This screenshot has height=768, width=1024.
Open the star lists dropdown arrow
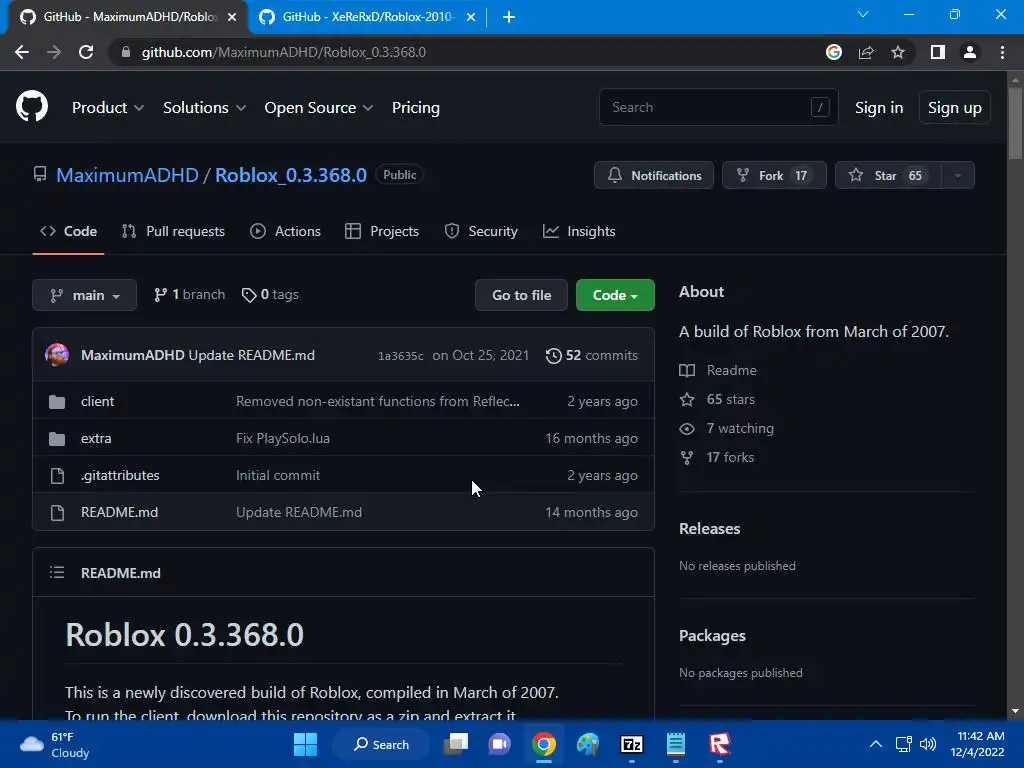point(958,175)
